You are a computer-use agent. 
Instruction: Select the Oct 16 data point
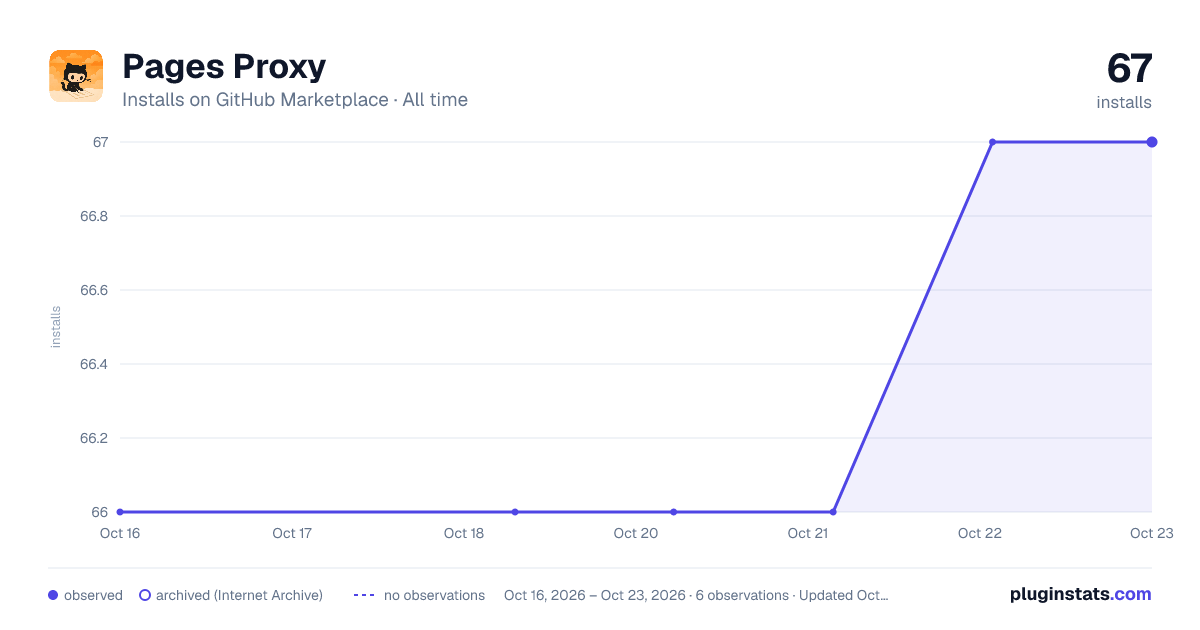(x=120, y=512)
